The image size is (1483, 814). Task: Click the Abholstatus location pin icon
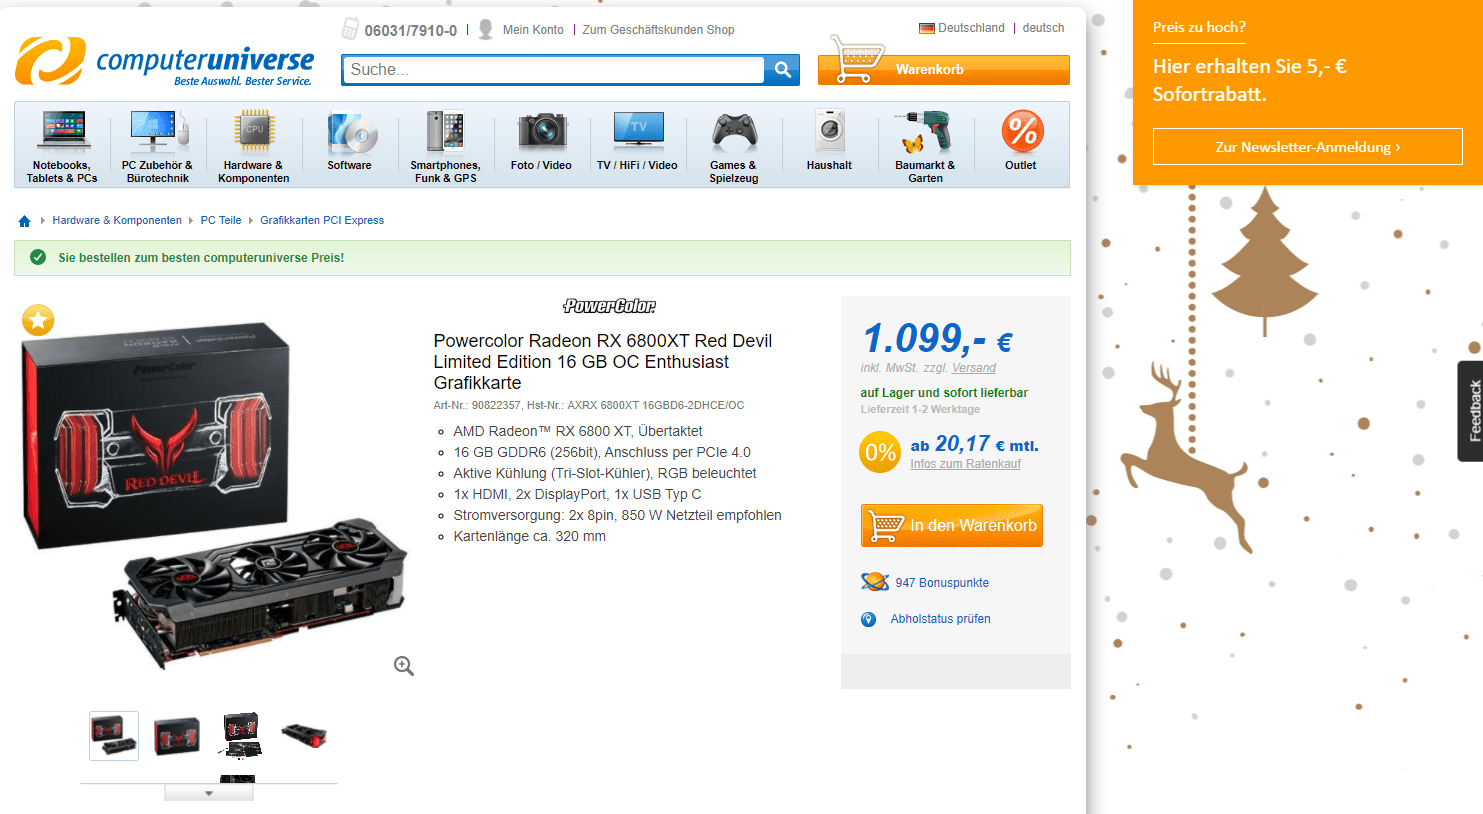tap(868, 620)
